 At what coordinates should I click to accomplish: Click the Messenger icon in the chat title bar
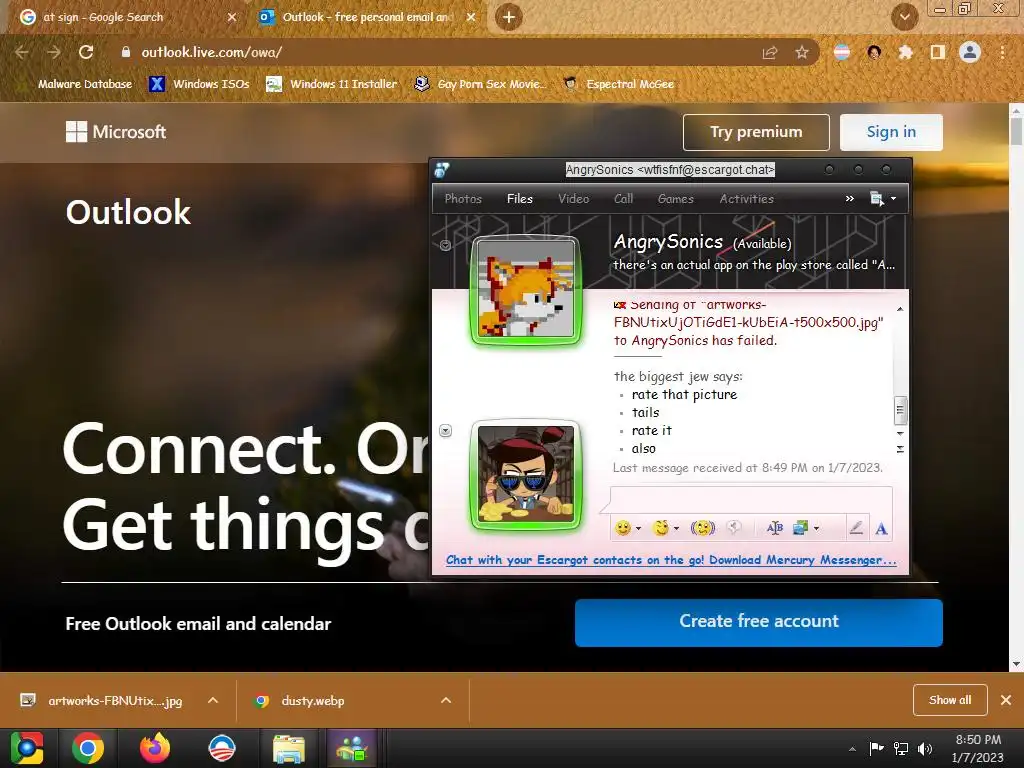(442, 170)
